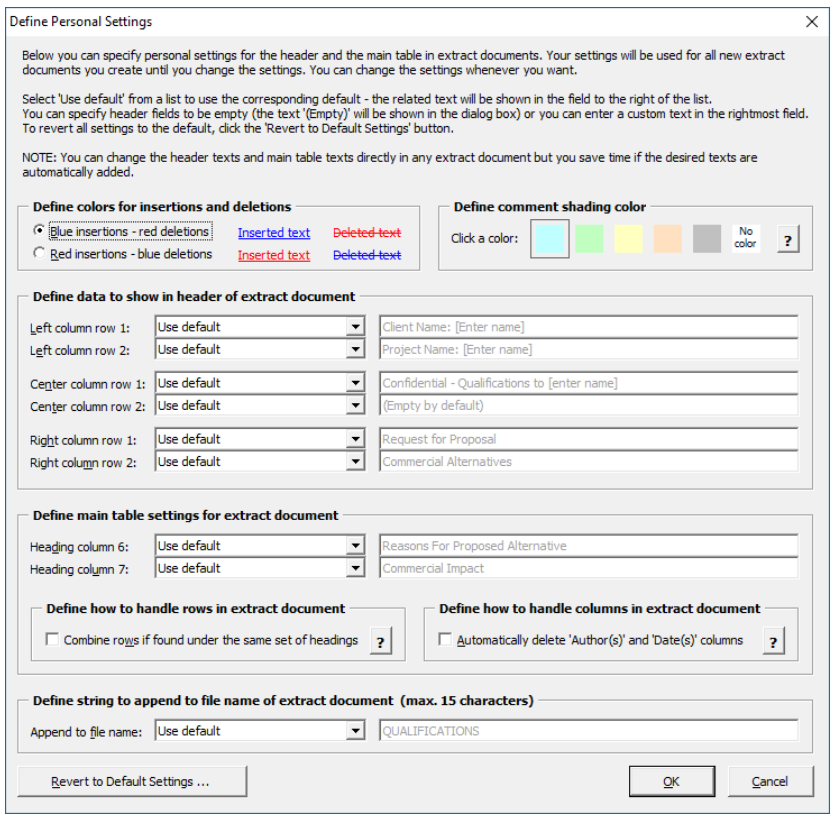
Task: Click the Commercial Impact text field
Action: pyautogui.click(x=588, y=568)
